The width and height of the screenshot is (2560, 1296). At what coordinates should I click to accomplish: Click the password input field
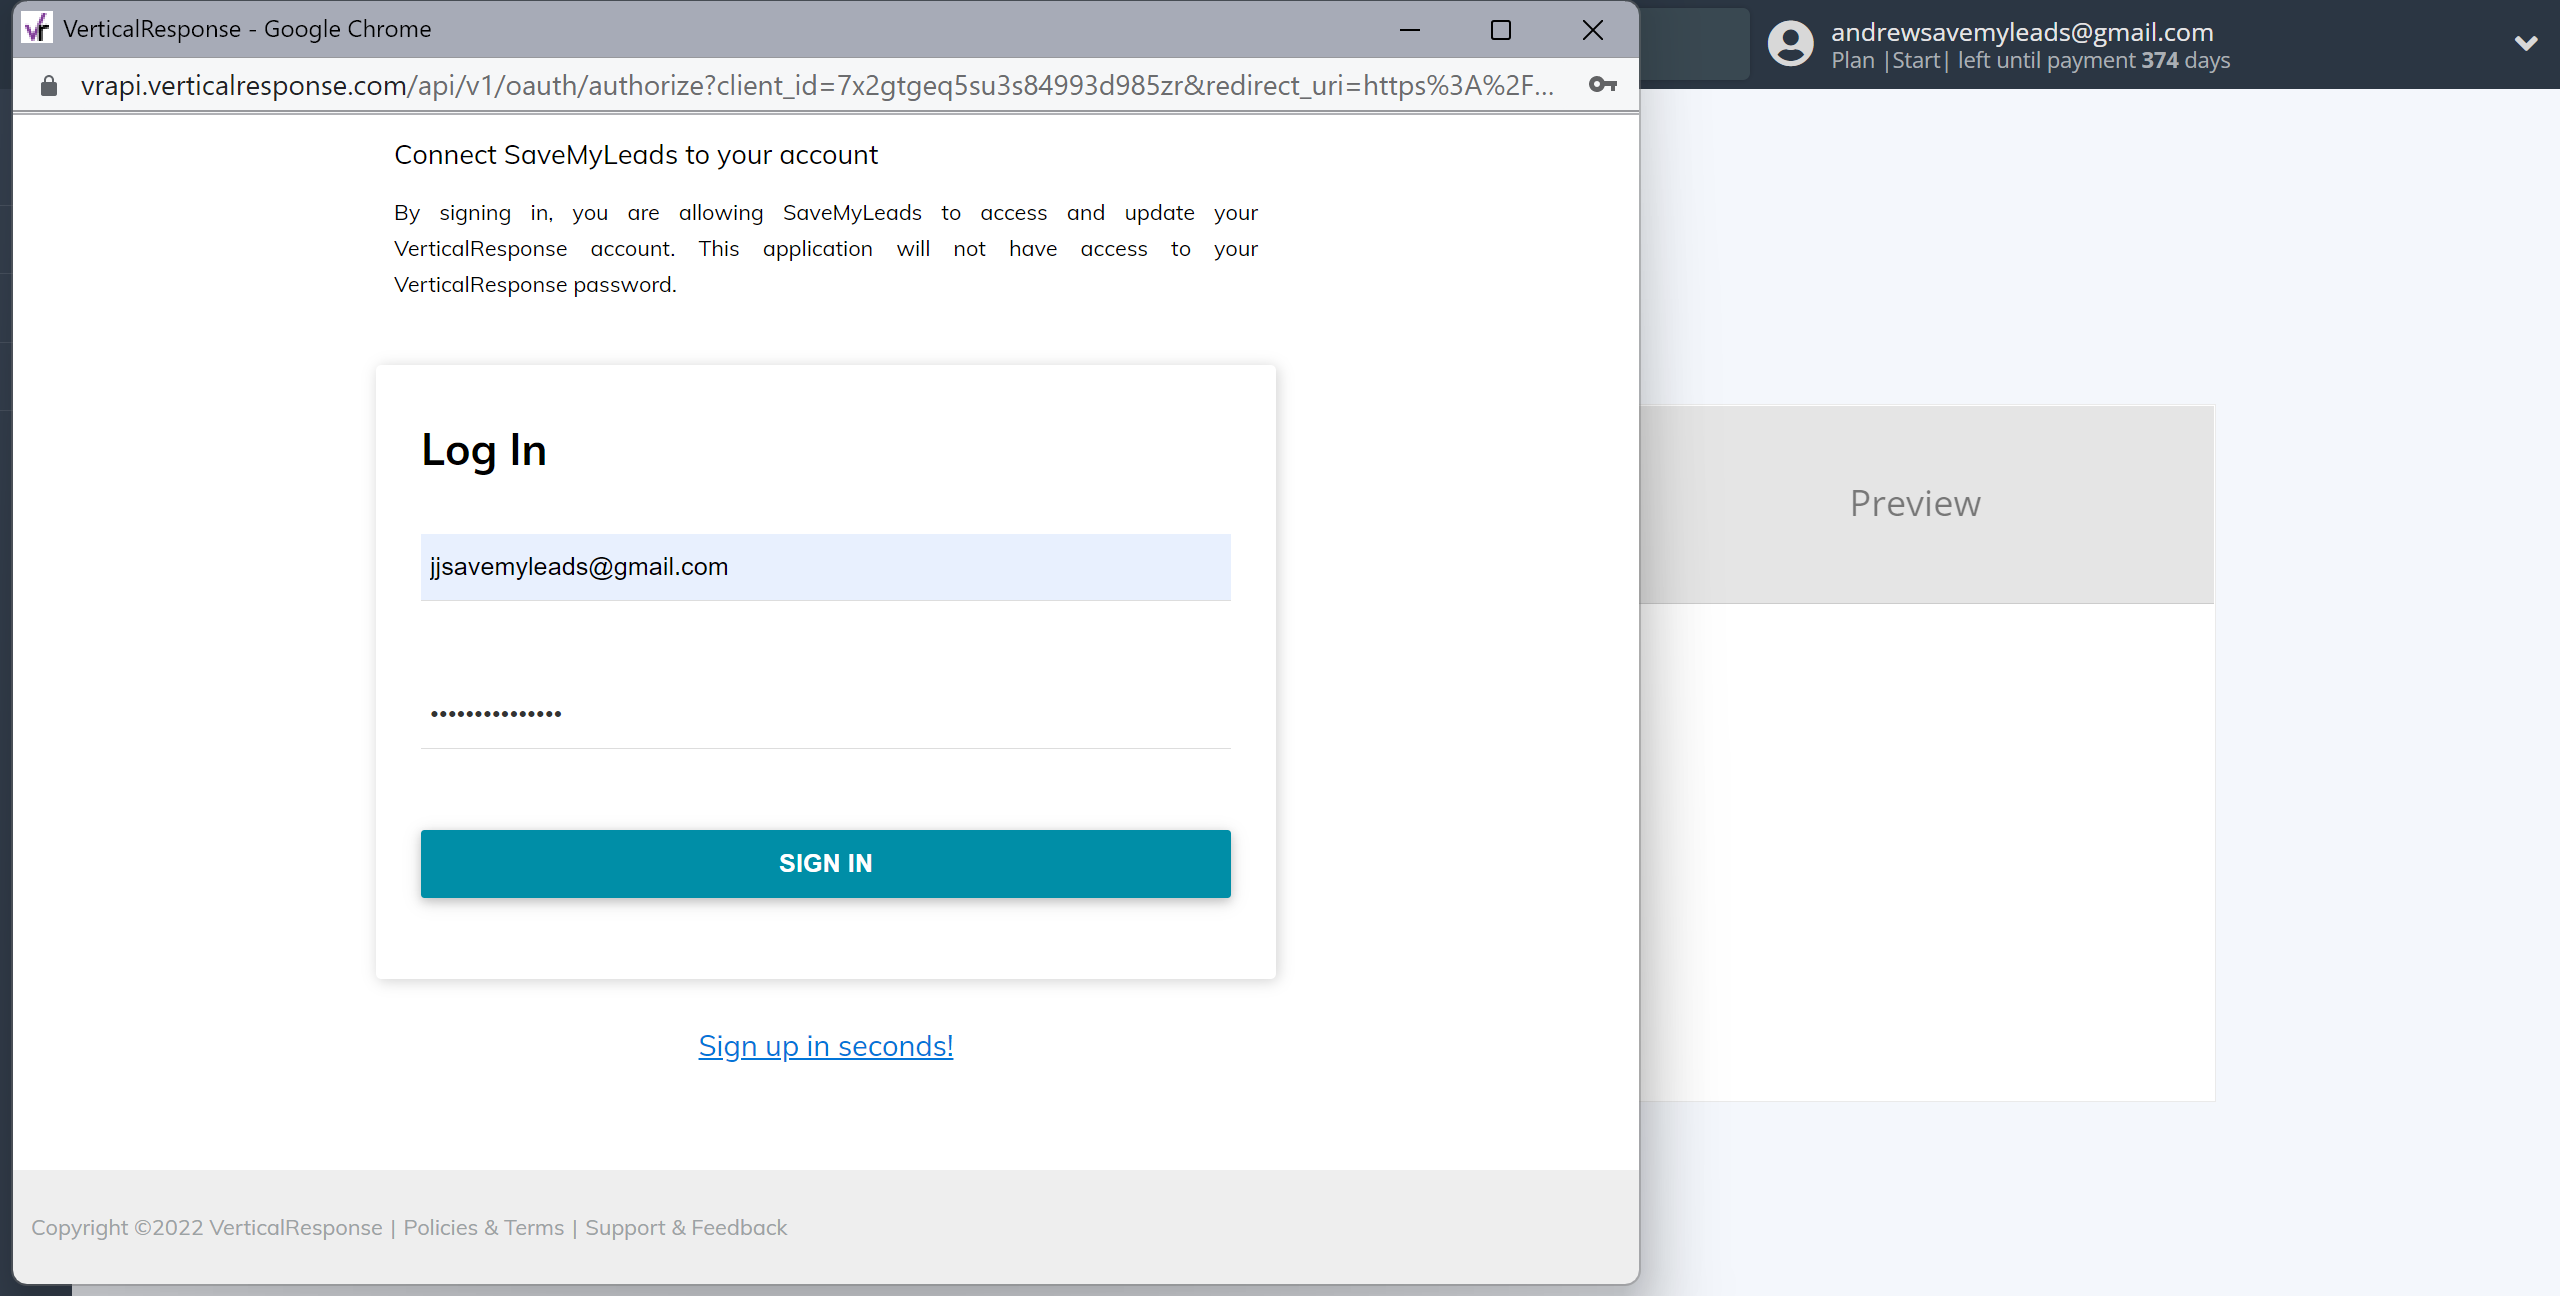tap(826, 712)
